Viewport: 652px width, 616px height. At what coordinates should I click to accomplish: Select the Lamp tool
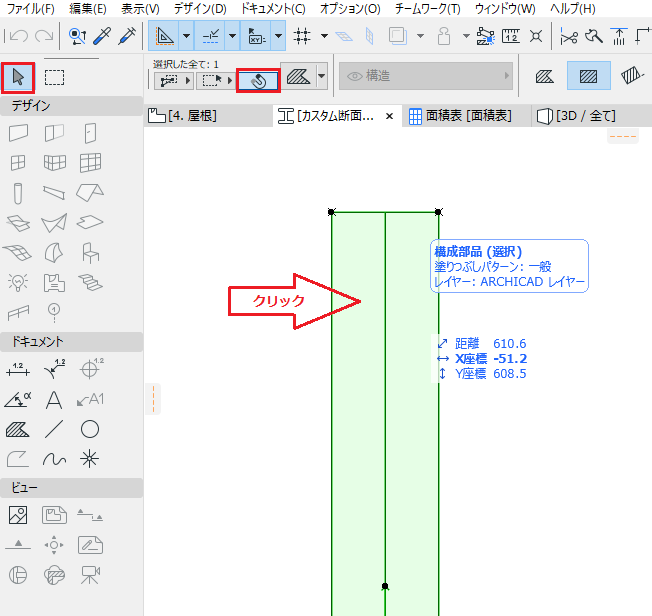pyautogui.click(x=17, y=283)
